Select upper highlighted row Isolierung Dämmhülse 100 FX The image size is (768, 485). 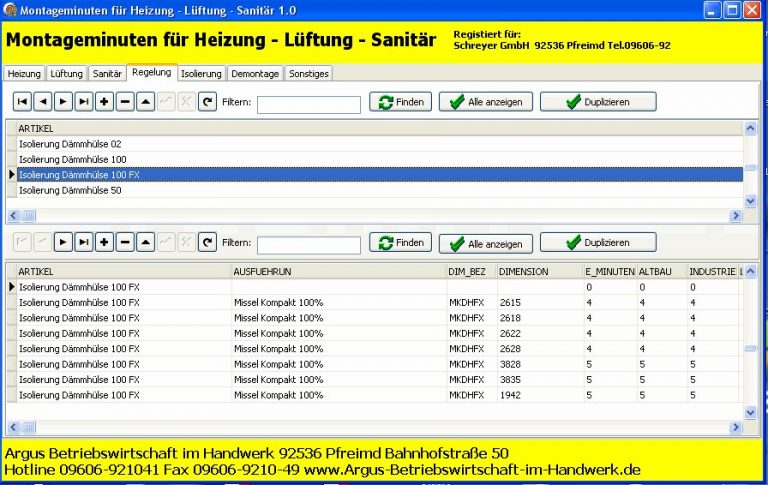pos(380,174)
